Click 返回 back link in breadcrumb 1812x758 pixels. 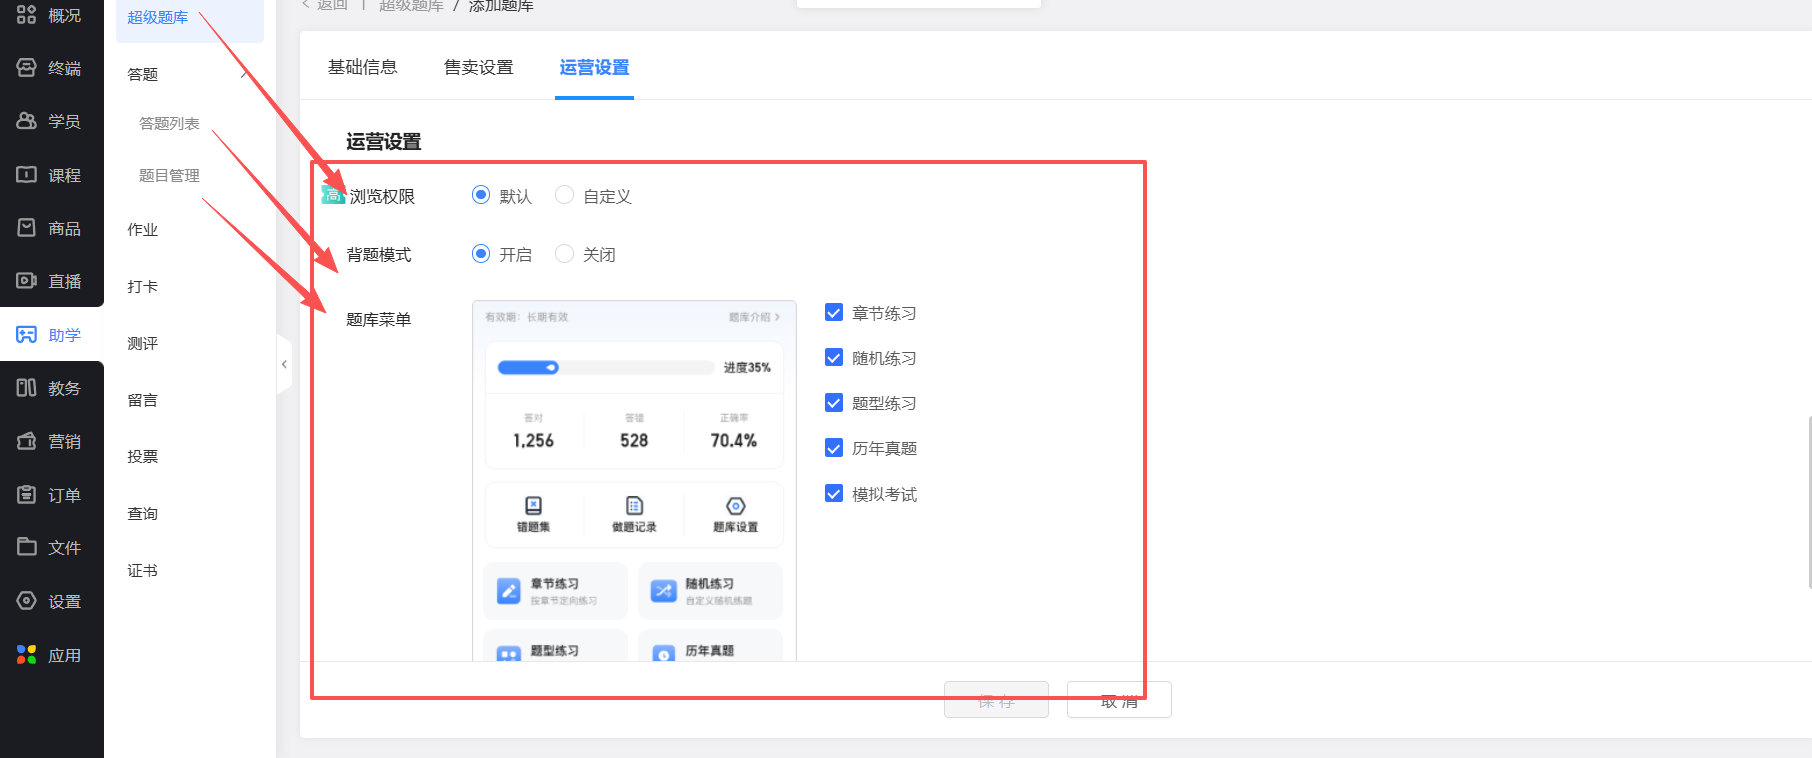pyautogui.click(x=325, y=5)
